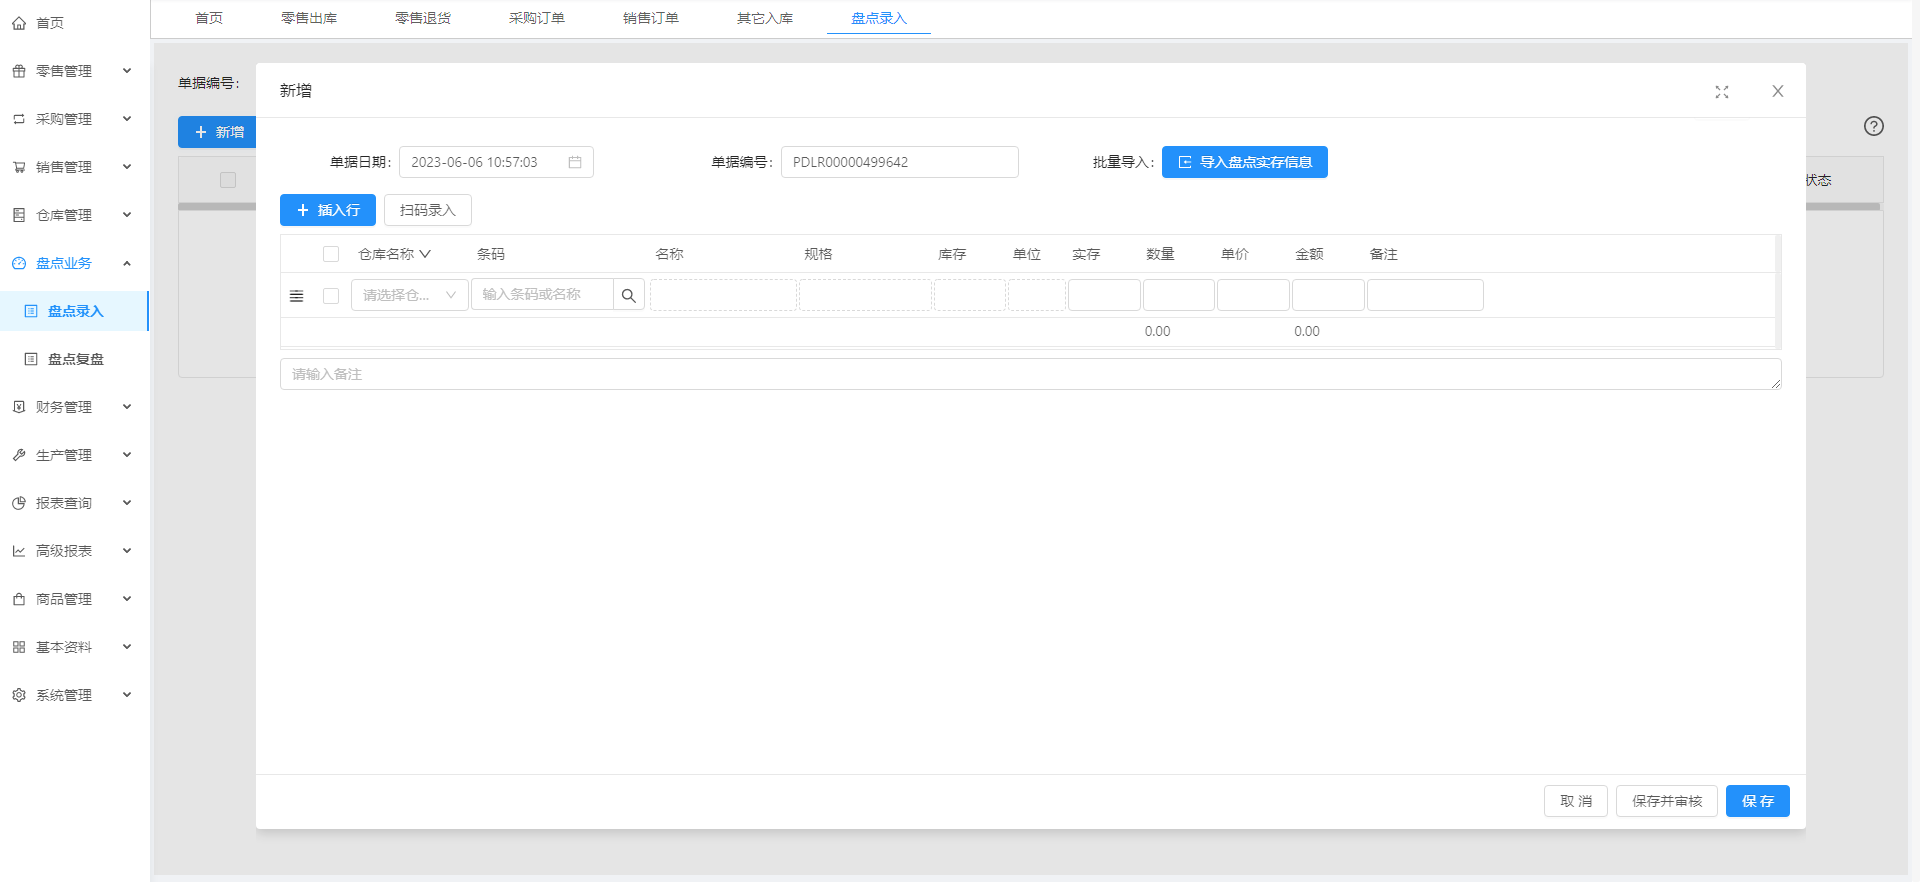Click the 盘点录入 list icon in sidebar

click(x=31, y=311)
